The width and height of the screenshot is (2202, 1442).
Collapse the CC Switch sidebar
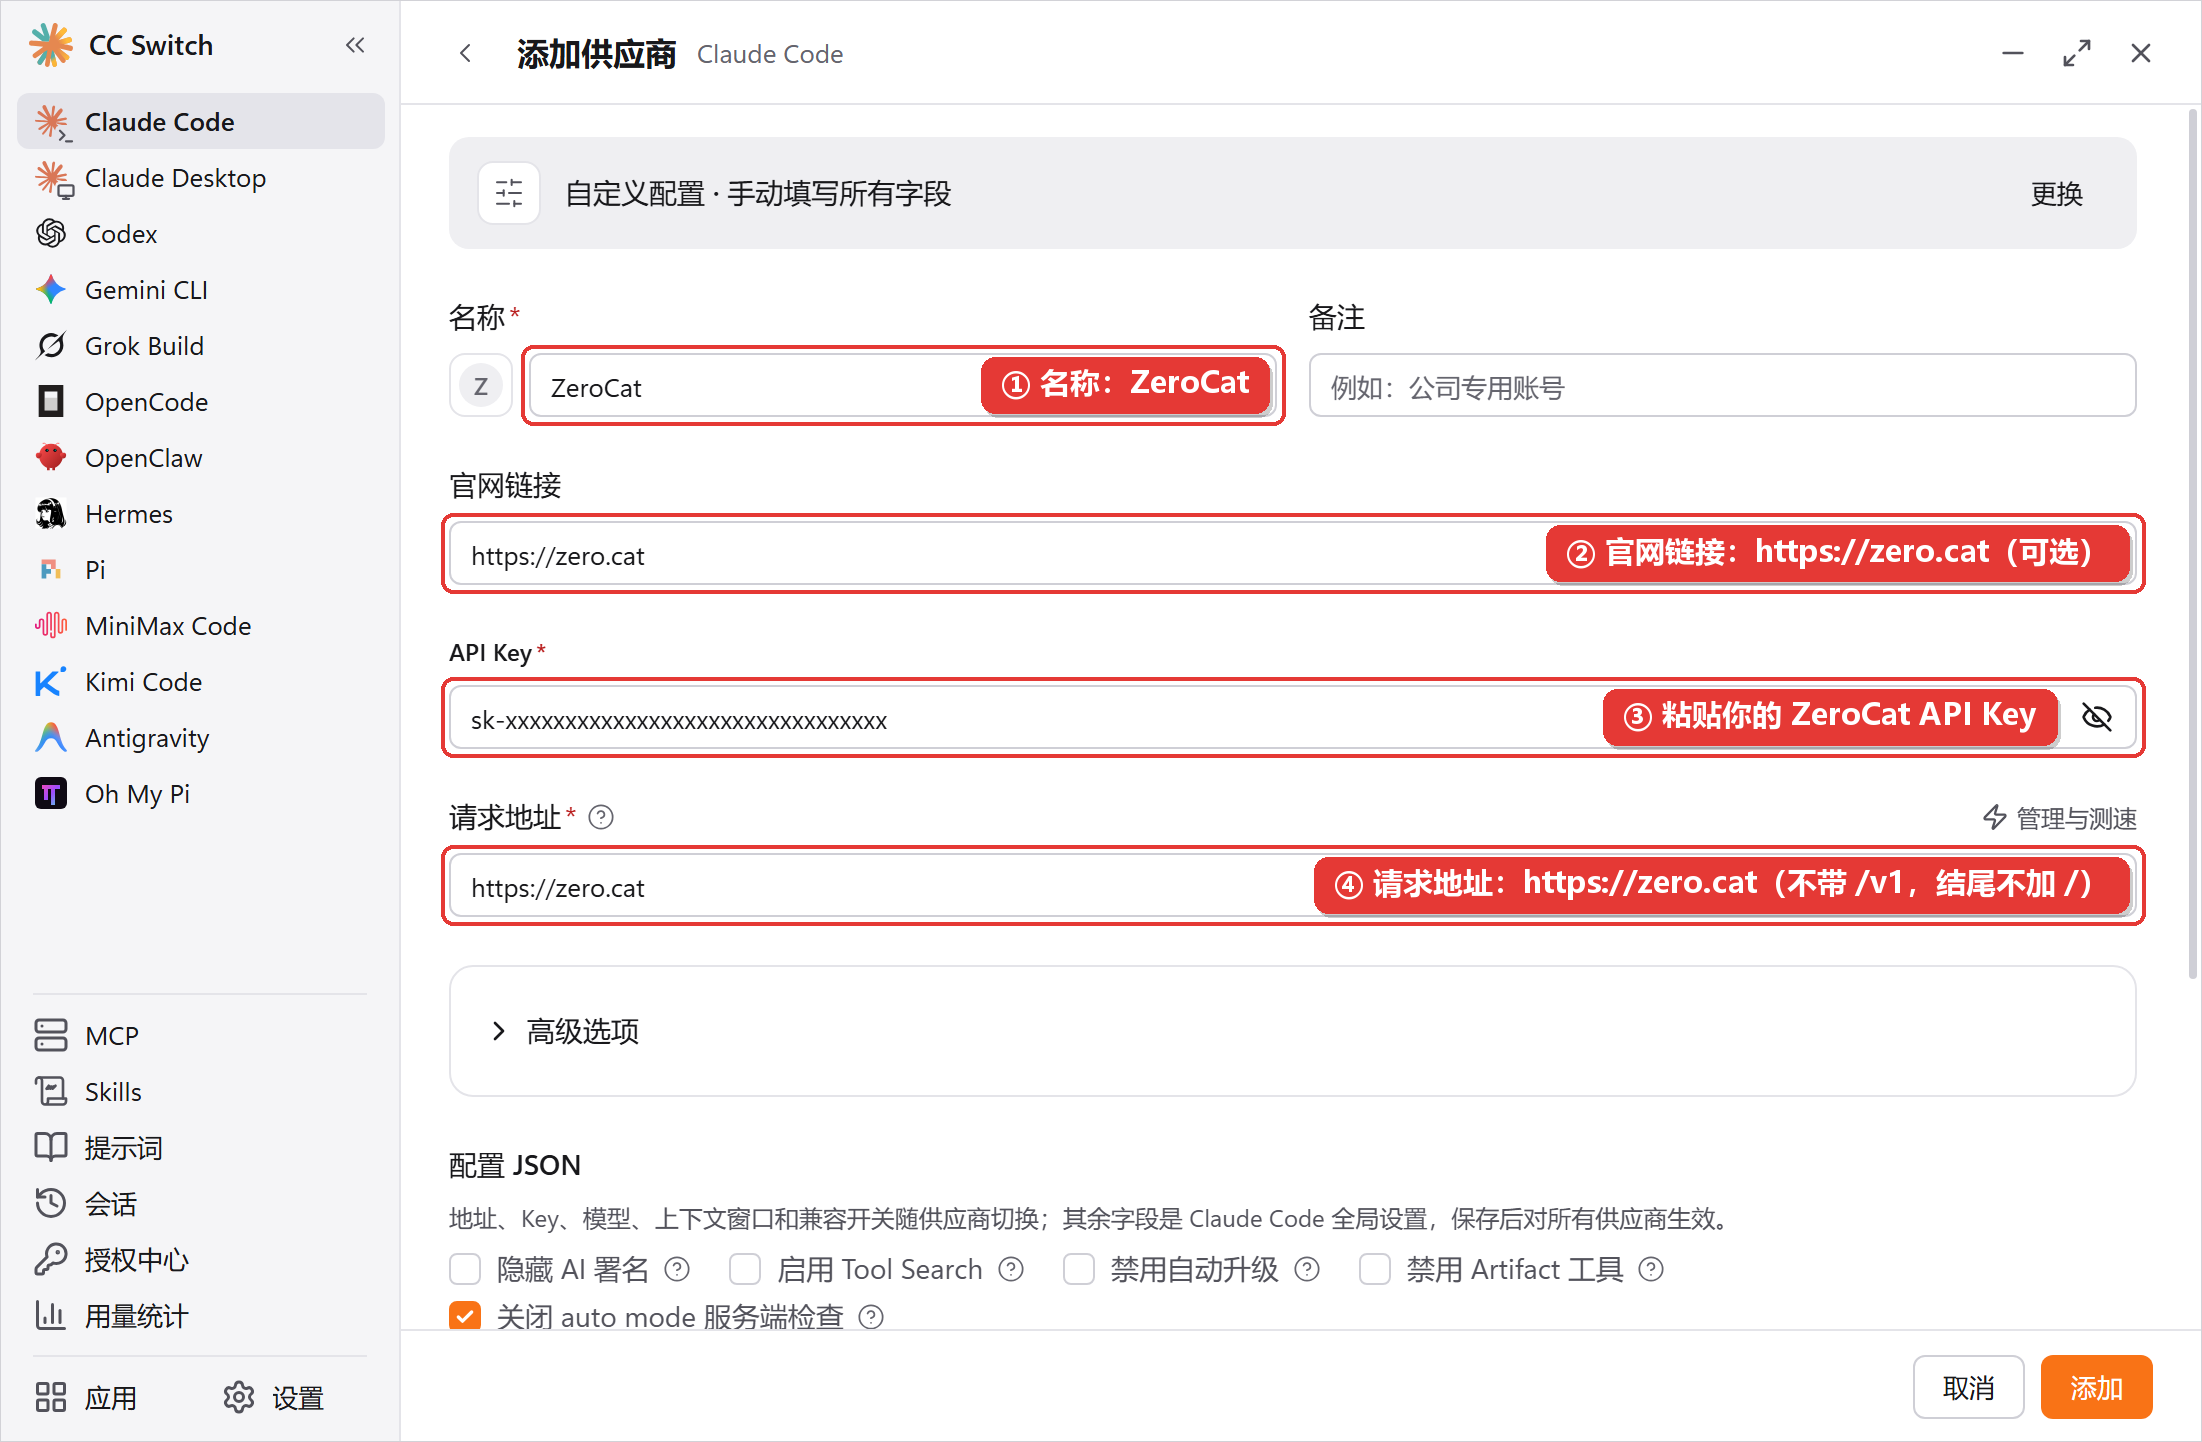tap(355, 45)
